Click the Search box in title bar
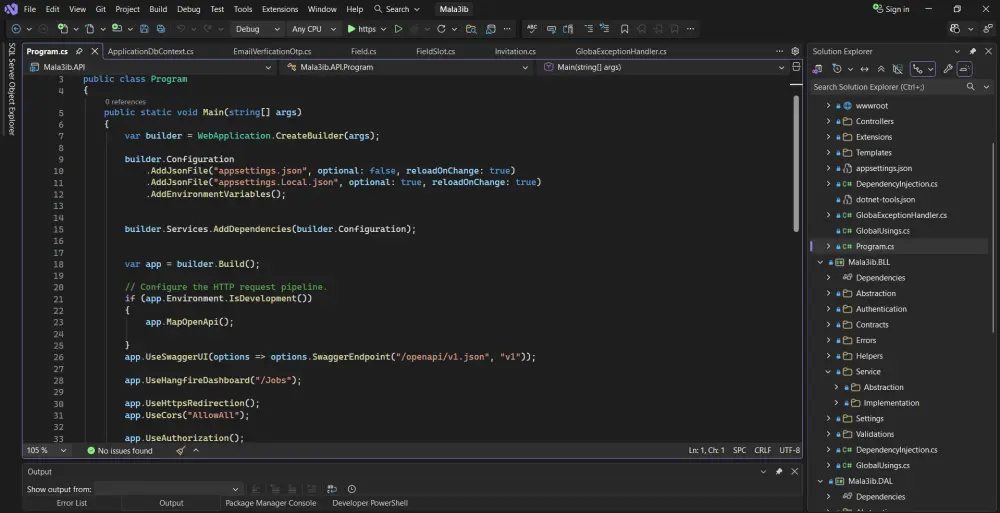This screenshot has width=1000, height=513. pyautogui.click(x=397, y=9)
